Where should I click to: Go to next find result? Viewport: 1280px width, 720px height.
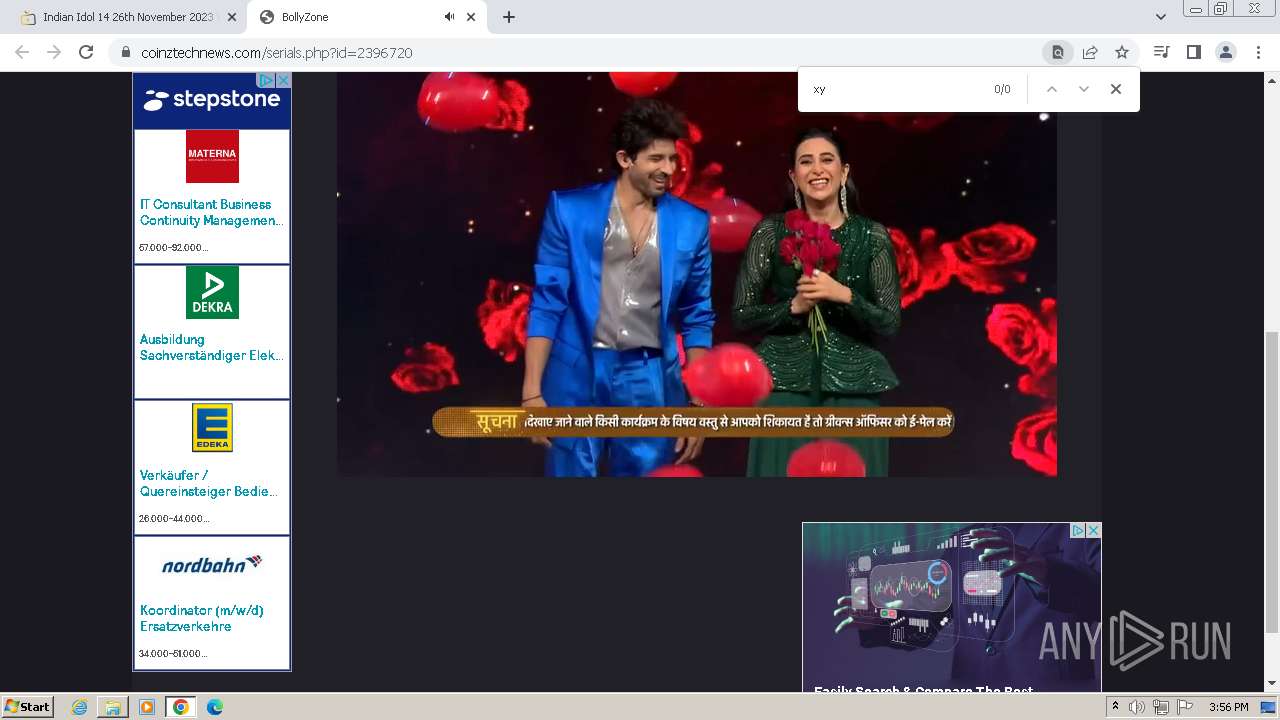[x=1083, y=89]
